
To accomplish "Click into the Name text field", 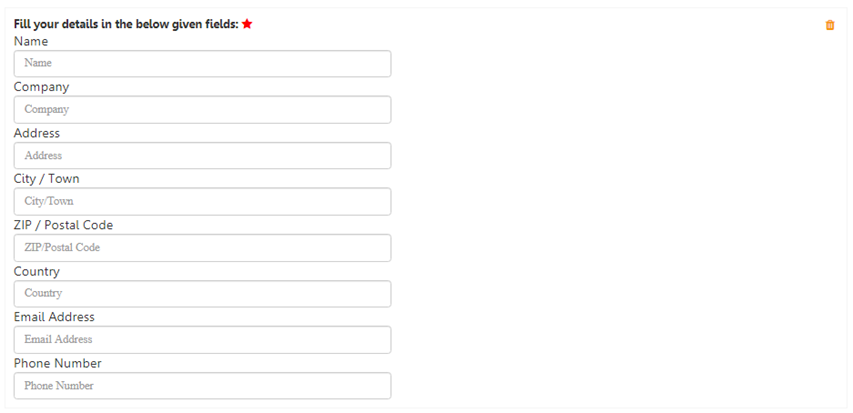I will tap(202, 63).
